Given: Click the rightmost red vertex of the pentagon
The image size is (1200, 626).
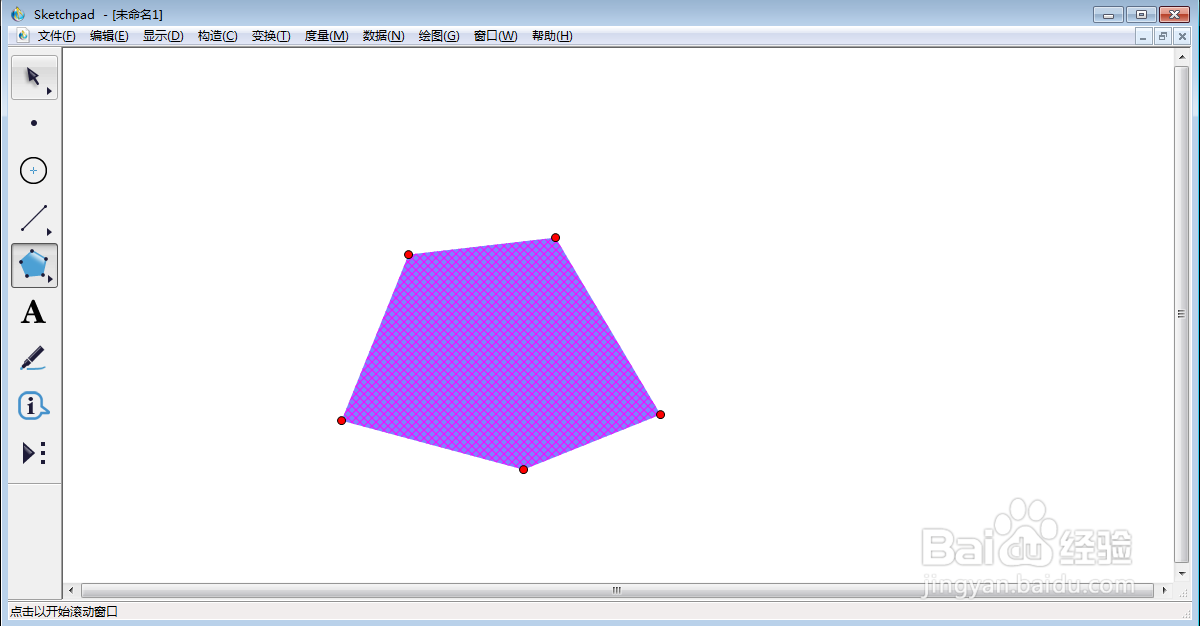Looking at the screenshot, I should (x=660, y=414).
